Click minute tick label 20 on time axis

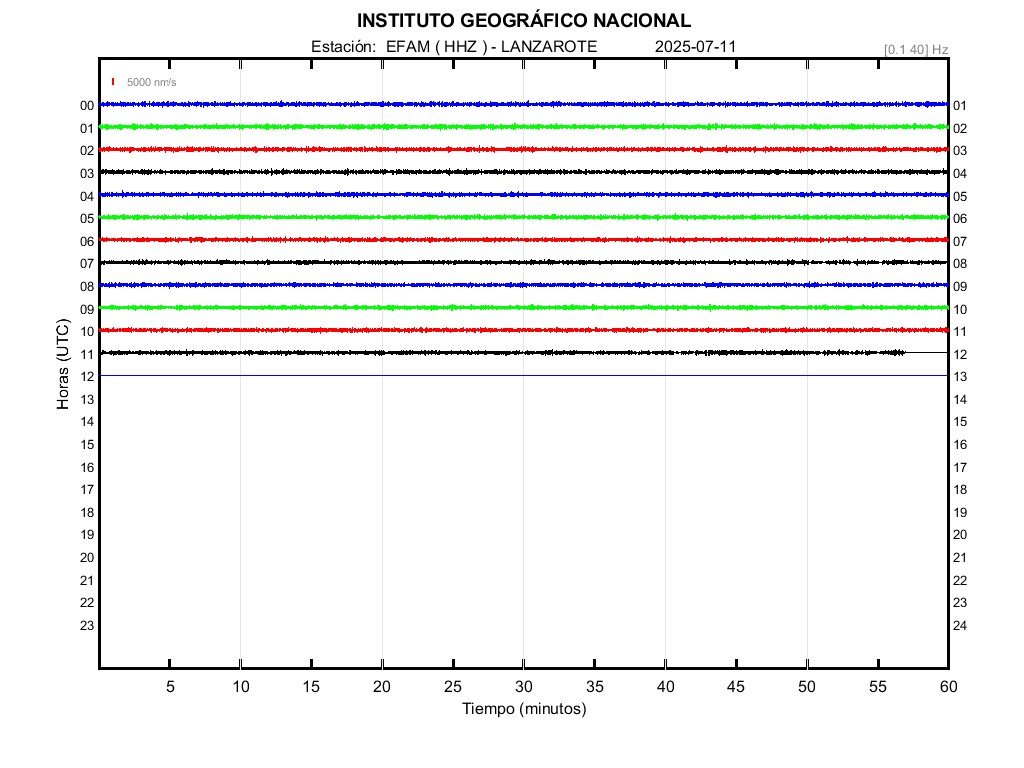click(382, 686)
